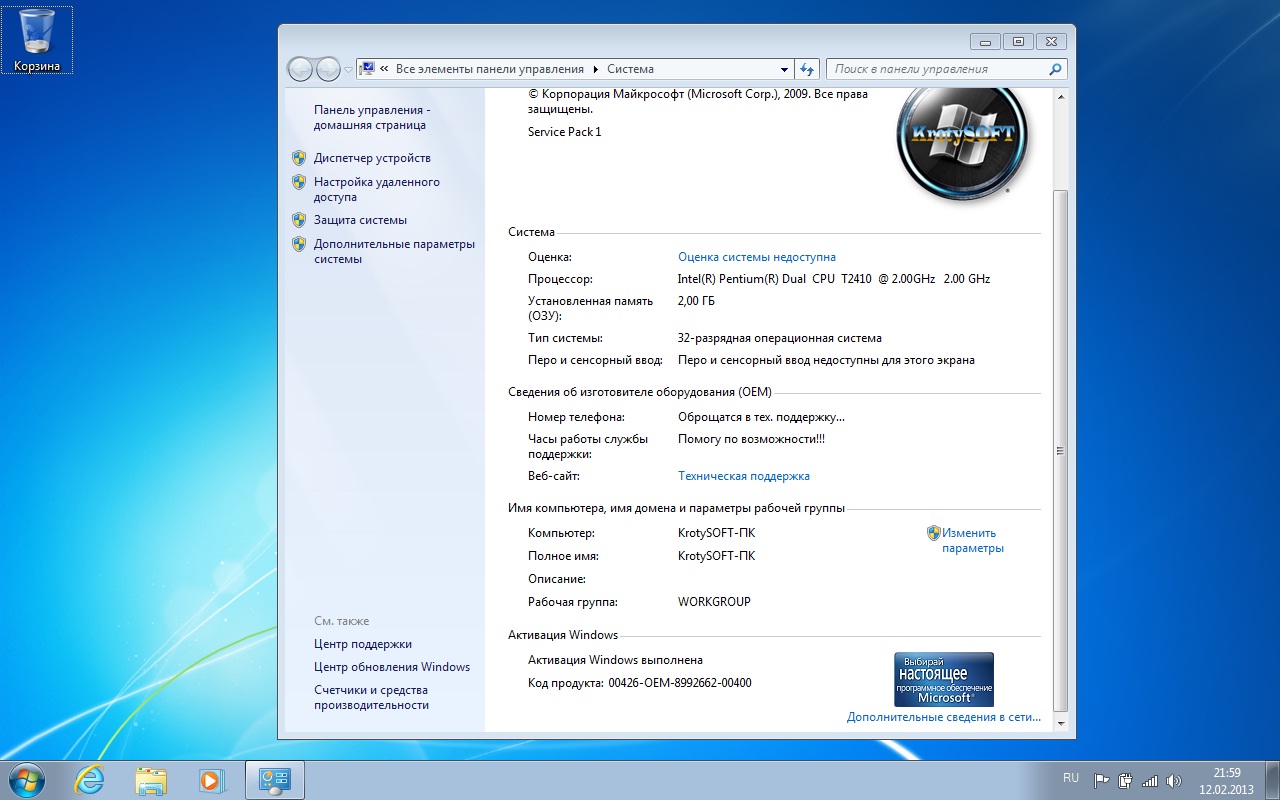This screenshot has height=800, width=1280.
Task: Click the '2,00 ГБ' memory value
Action: pos(696,301)
